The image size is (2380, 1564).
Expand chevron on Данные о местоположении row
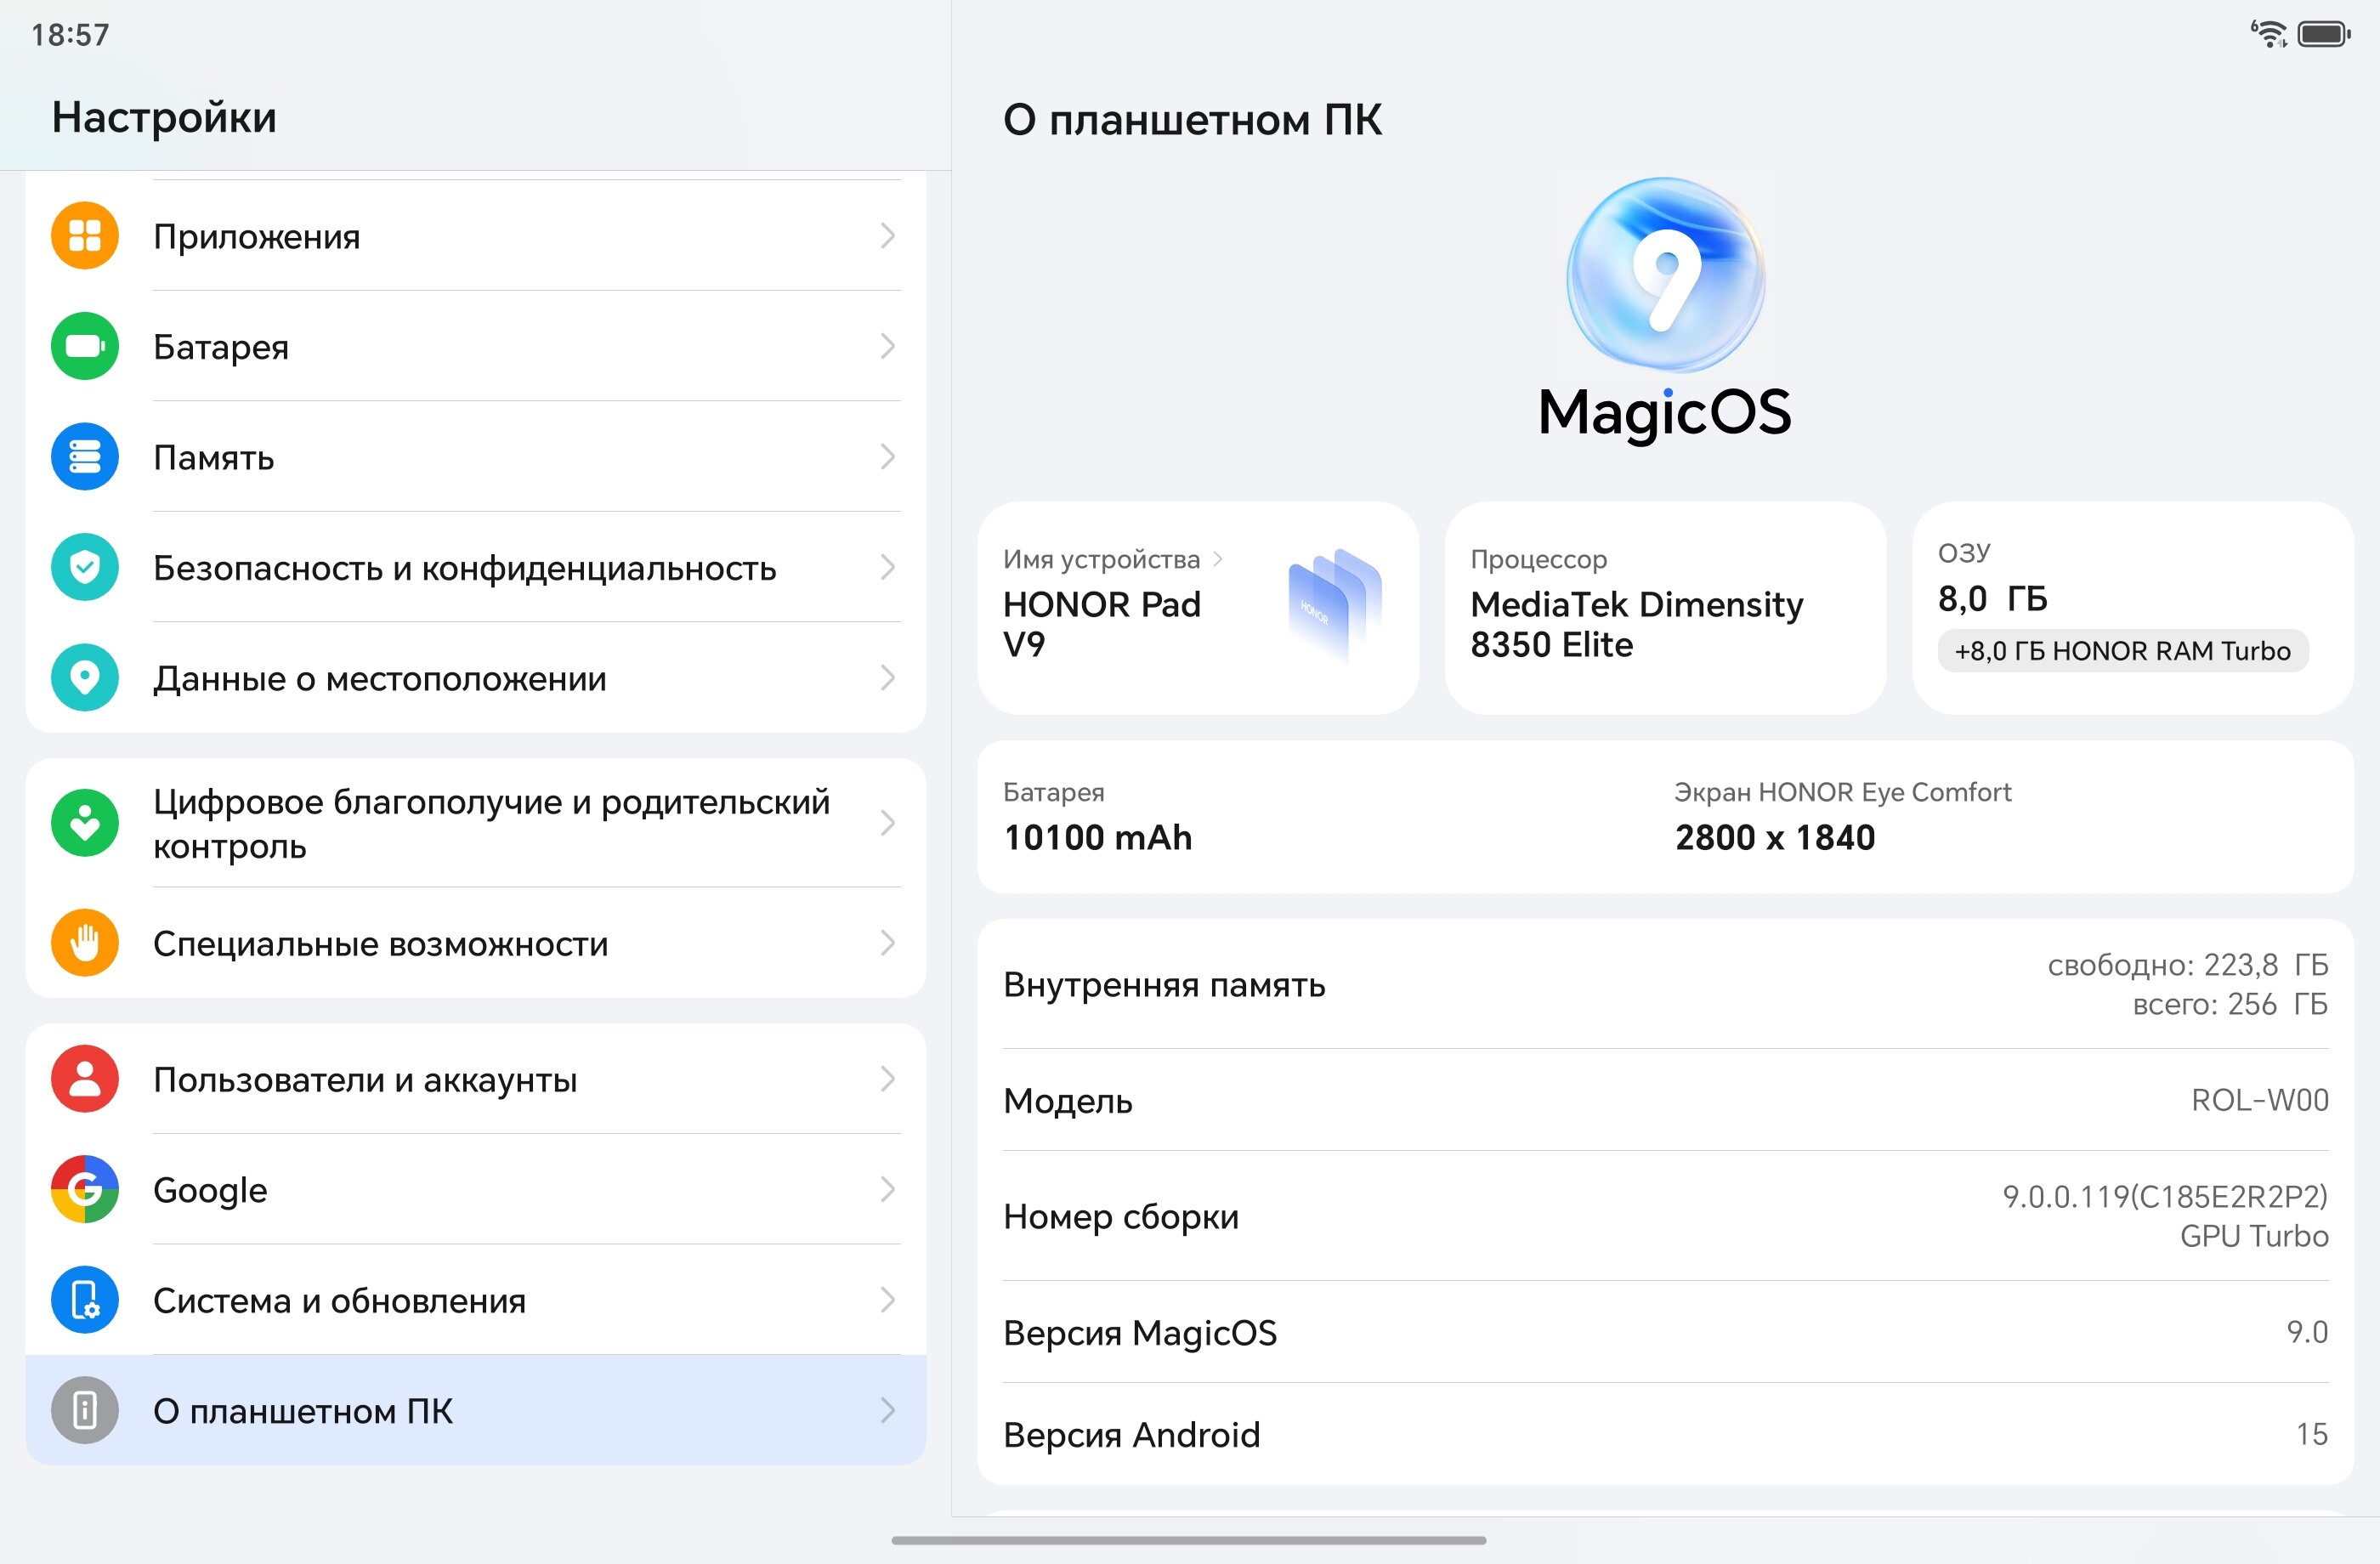click(887, 678)
